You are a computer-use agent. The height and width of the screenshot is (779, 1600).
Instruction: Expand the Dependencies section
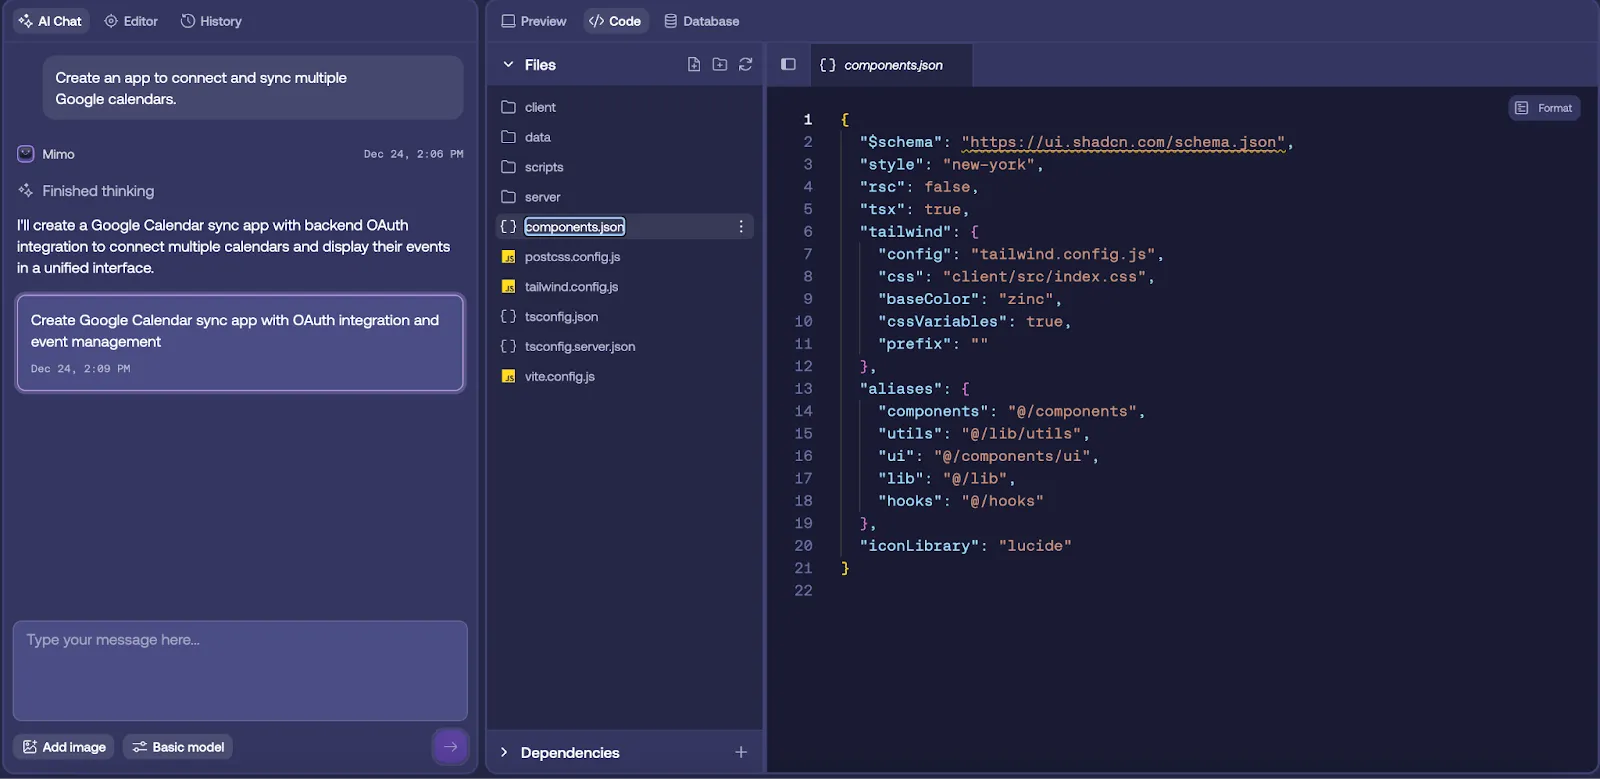point(504,752)
